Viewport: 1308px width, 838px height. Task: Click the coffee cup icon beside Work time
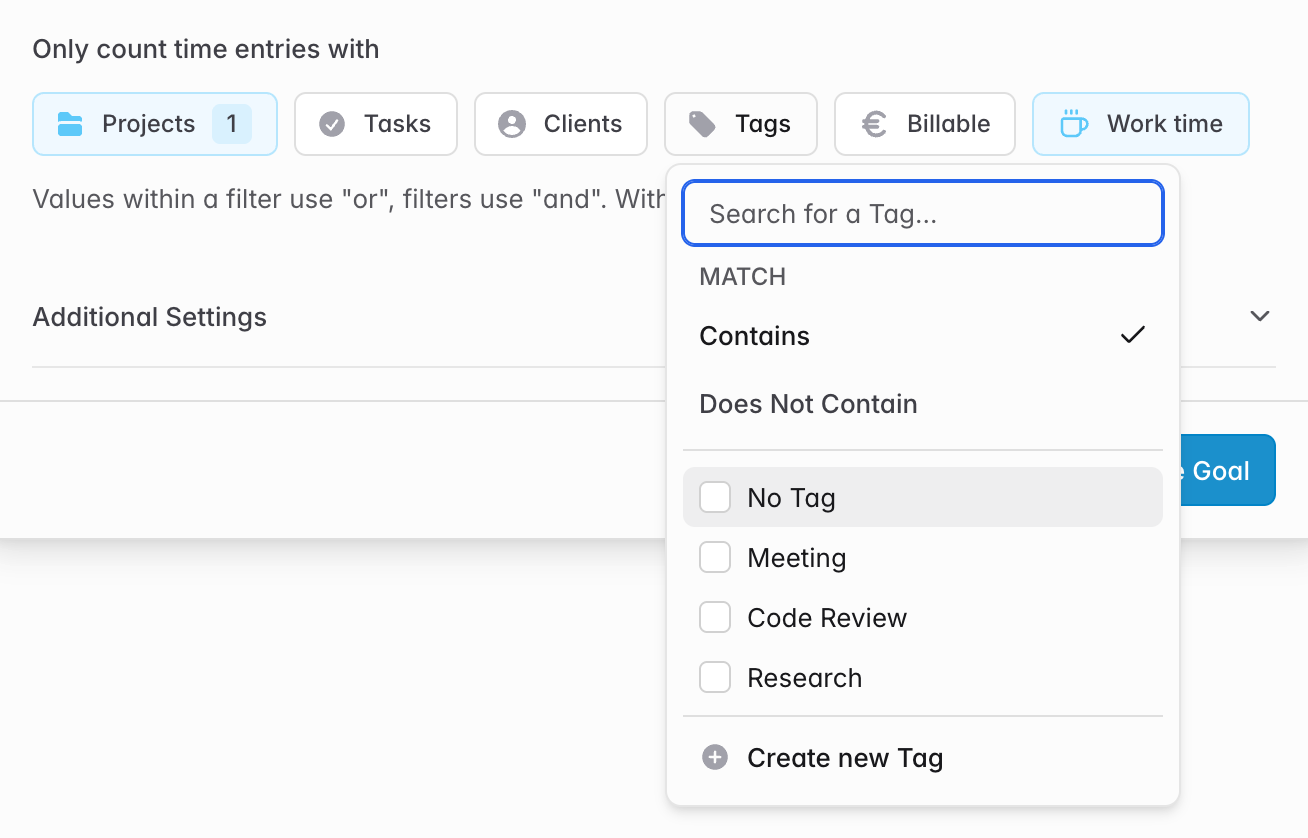(1073, 124)
